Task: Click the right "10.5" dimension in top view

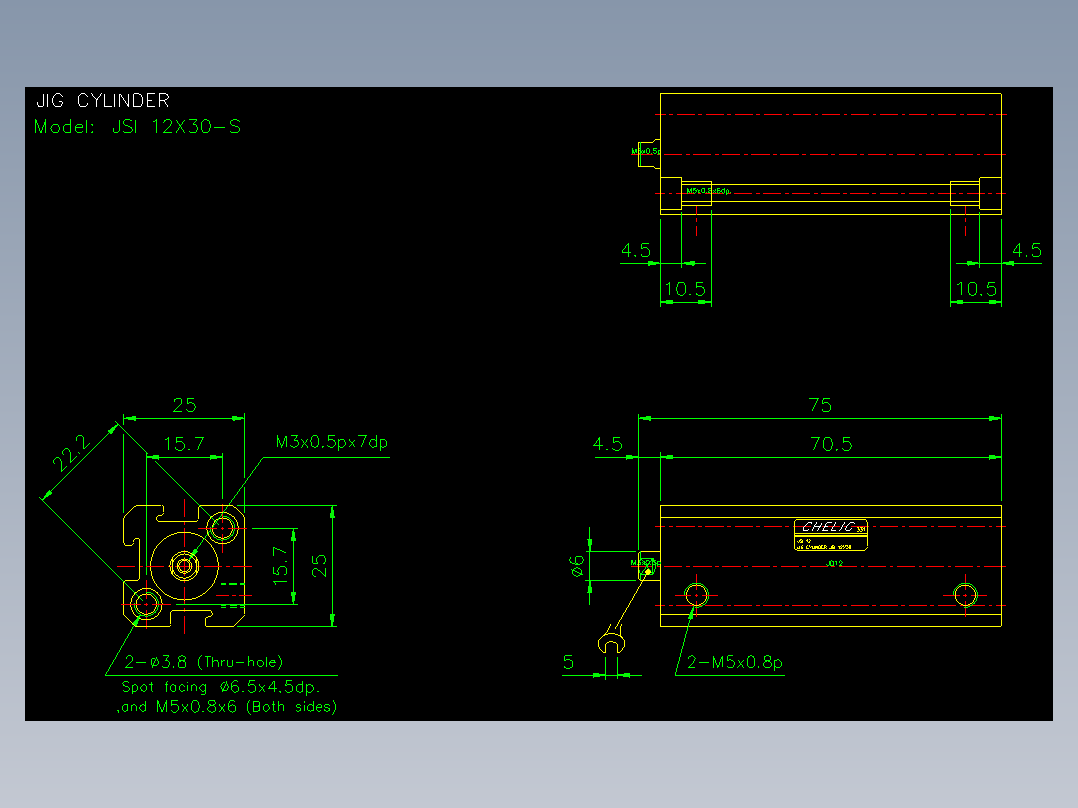Action: [976, 289]
